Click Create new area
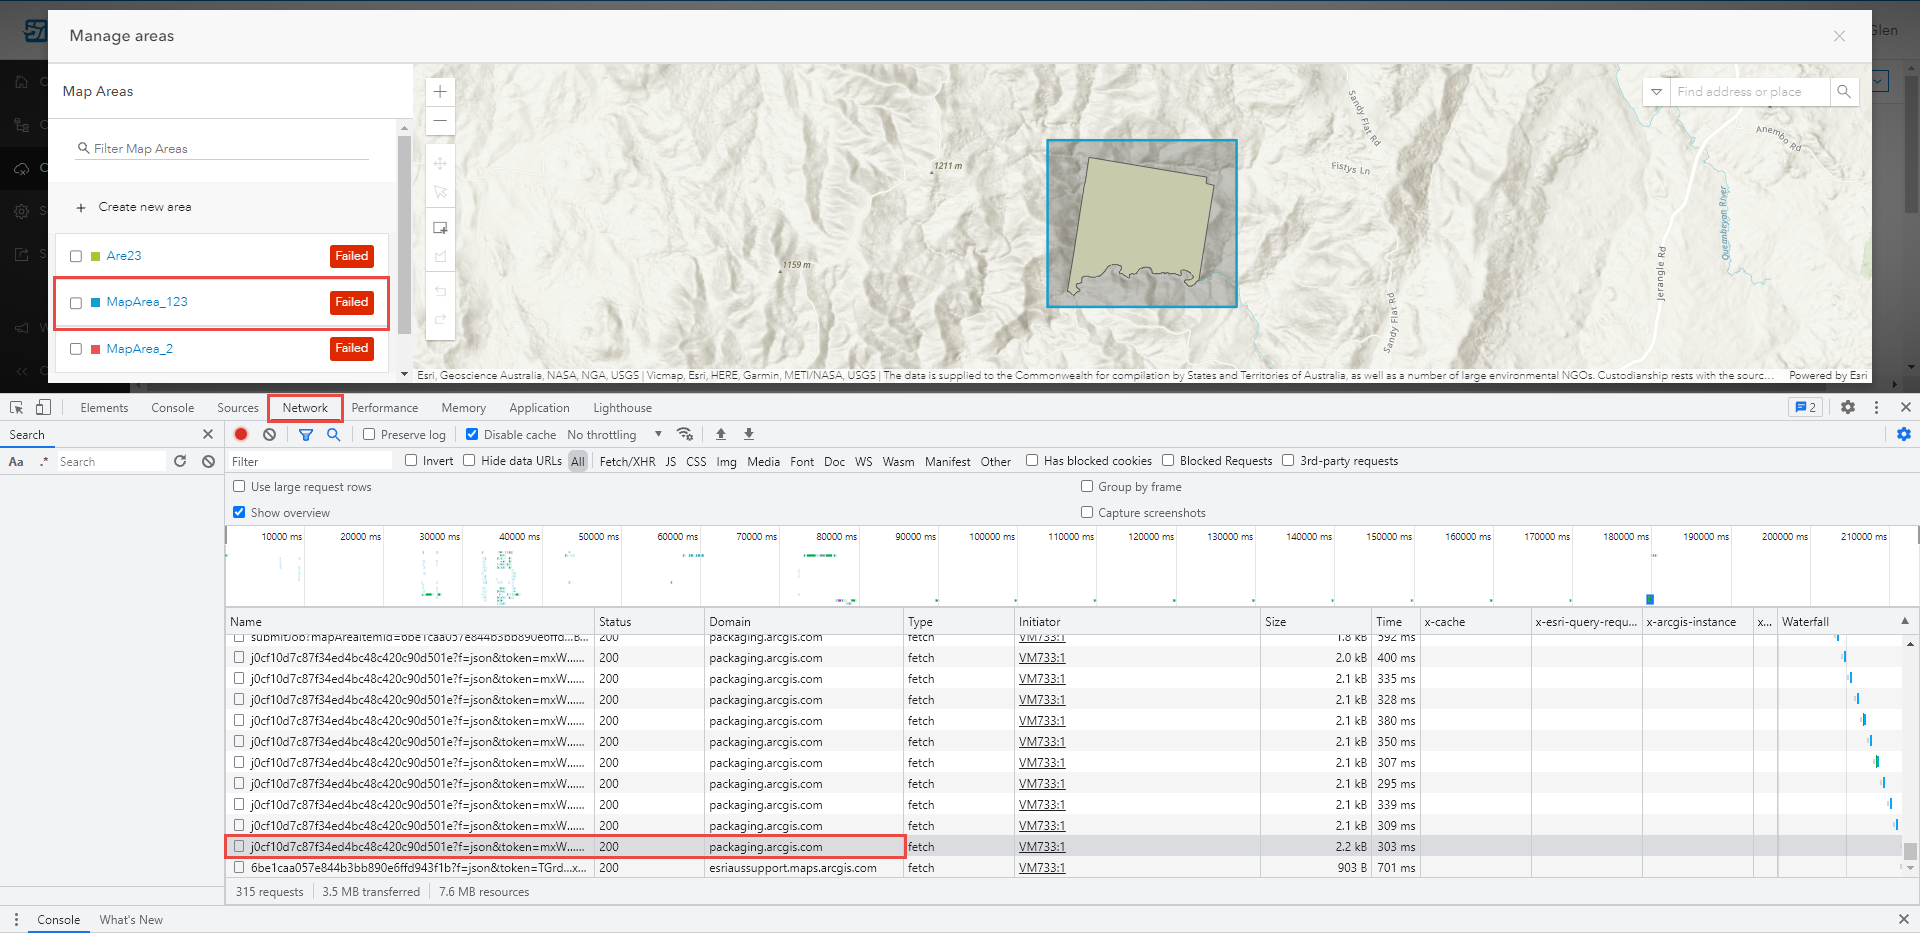 tap(145, 206)
